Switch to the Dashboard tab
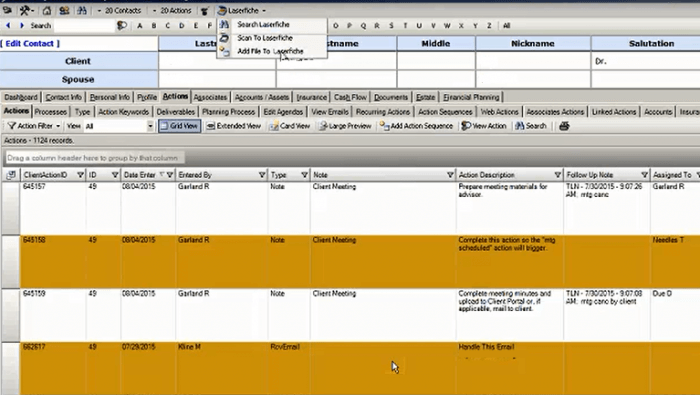The height and width of the screenshot is (395, 700). (21, 97)
